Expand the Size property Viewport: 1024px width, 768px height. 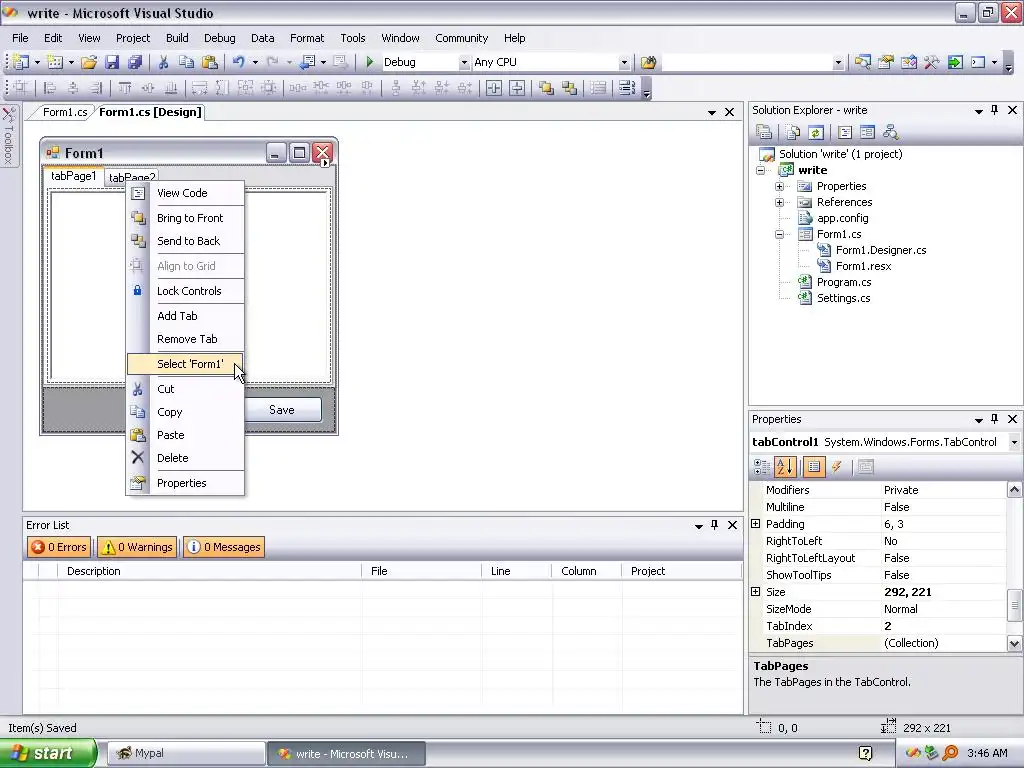756,592
